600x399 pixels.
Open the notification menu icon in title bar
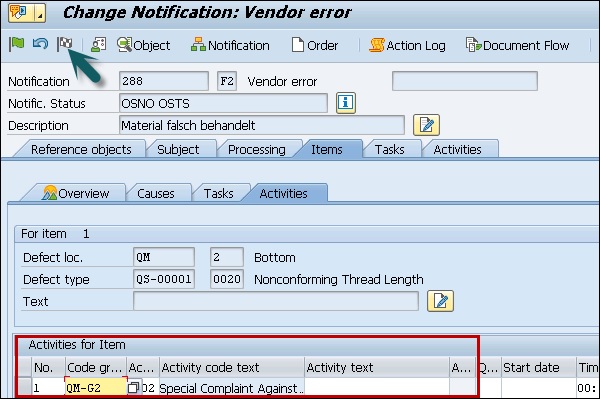coord(20,12)
